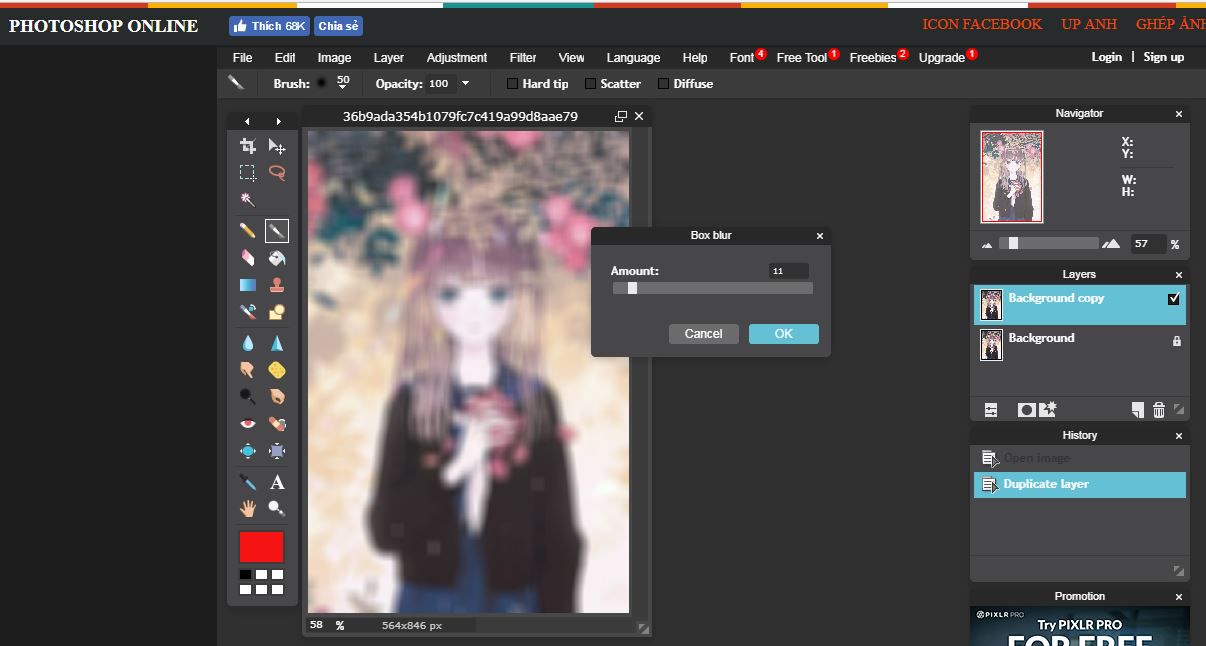Select the Crop tool
Image resolution: width=1206 pixels, height=646 pixels.
pos(248,146)
